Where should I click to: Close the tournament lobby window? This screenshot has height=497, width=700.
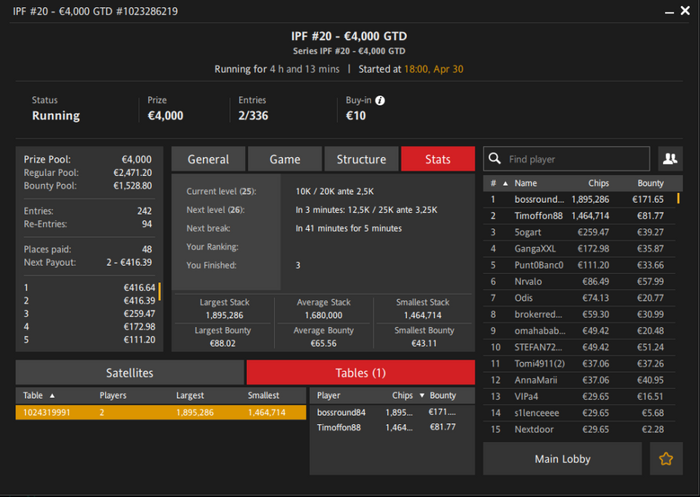685,10
